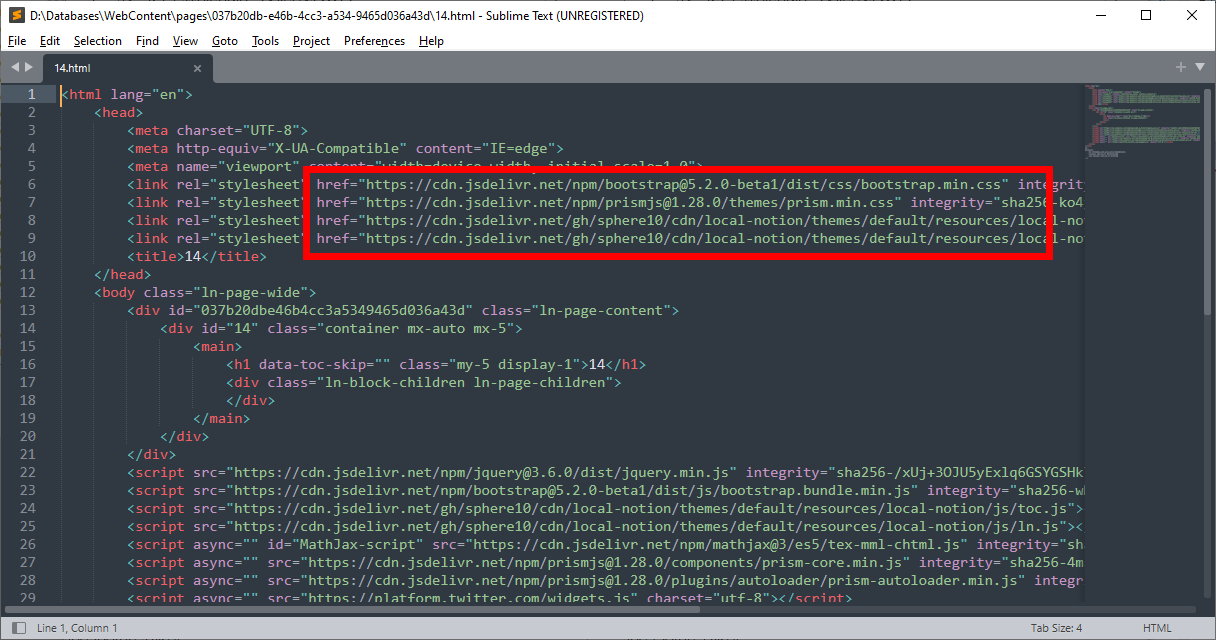Open the View menu

tap(185, 41)
